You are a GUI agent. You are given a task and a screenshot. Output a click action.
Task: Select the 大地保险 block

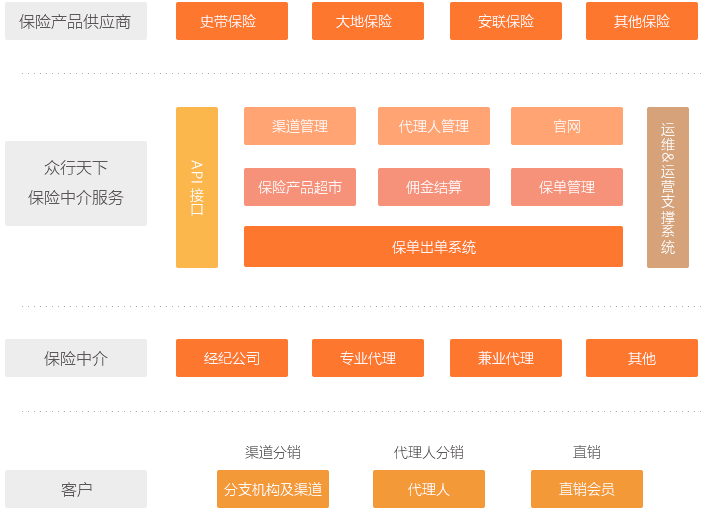point(367,21)
